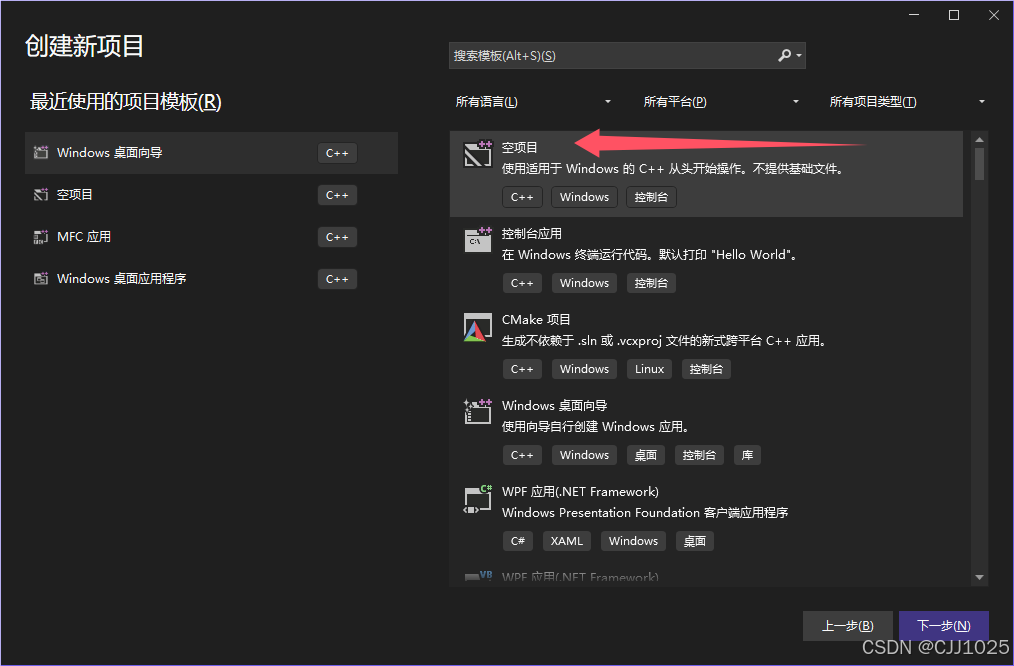Click the Windows 桌面向导 icon in recent templates
The image size is (1014, 666).
[x=40, y=152]
